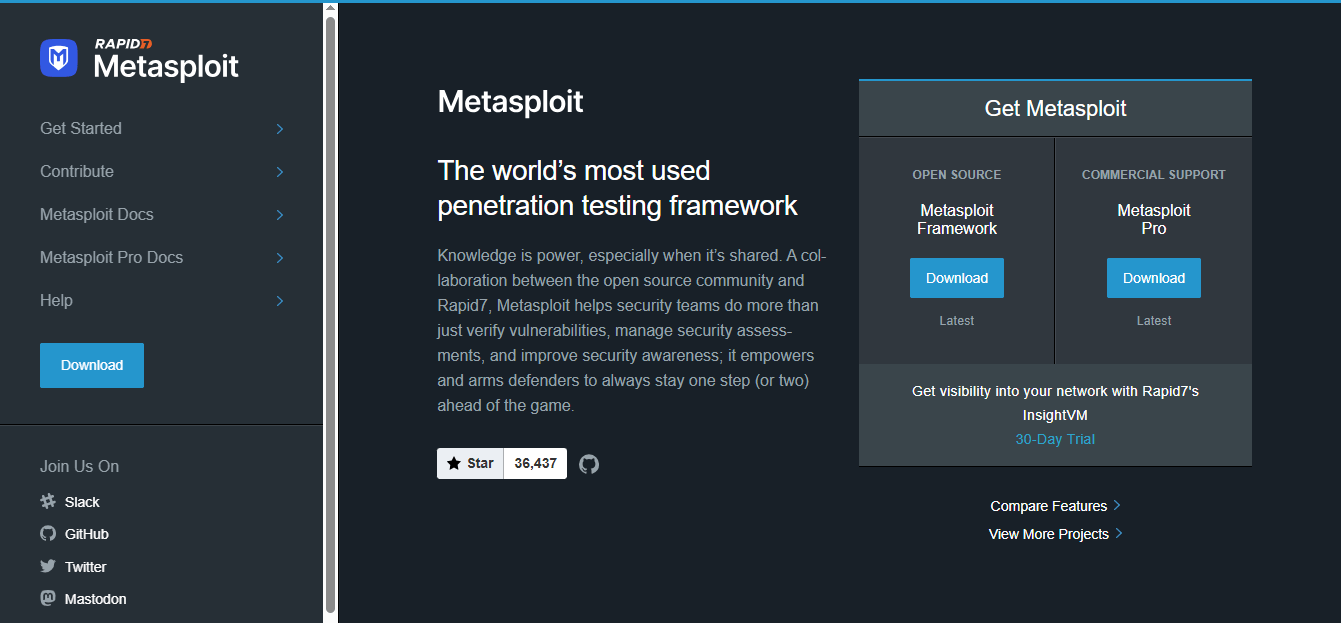Open the 30-Day Trial link
This screenshot has width=1341, height=623.
click(1055, 439)
